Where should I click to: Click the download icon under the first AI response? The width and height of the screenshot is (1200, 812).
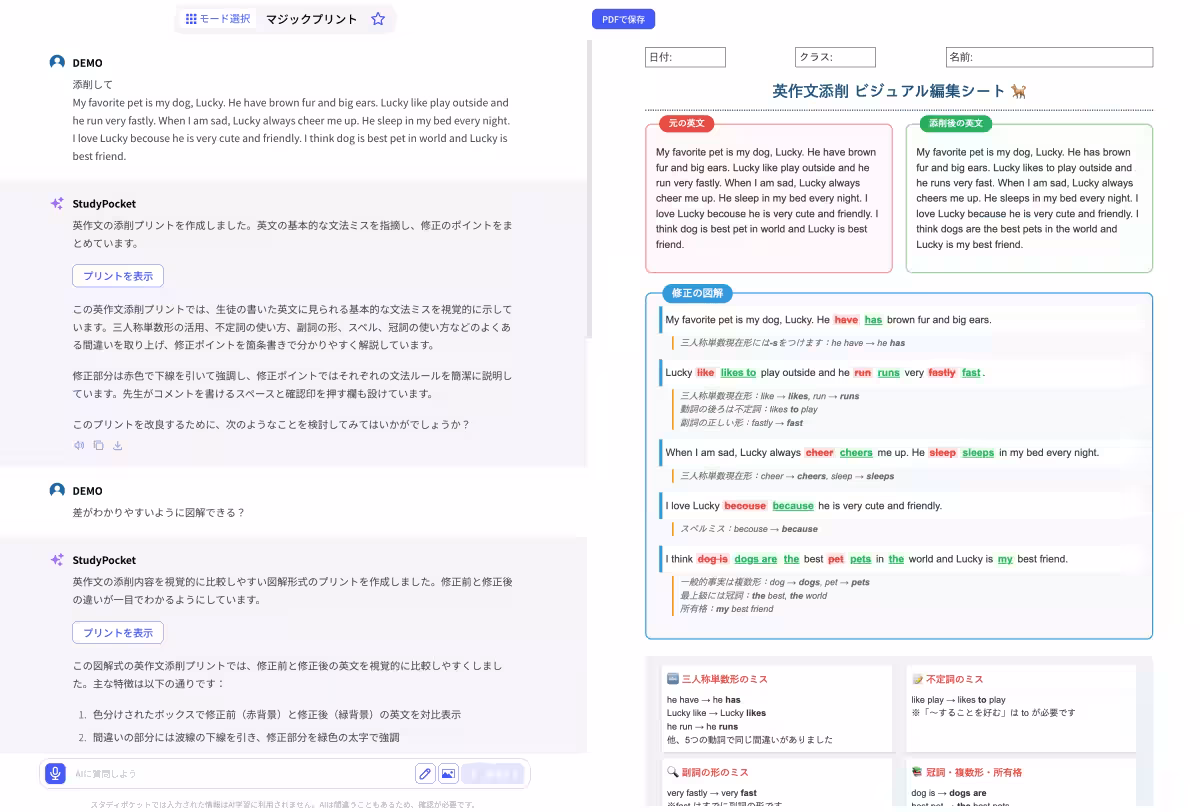point(117,445)
